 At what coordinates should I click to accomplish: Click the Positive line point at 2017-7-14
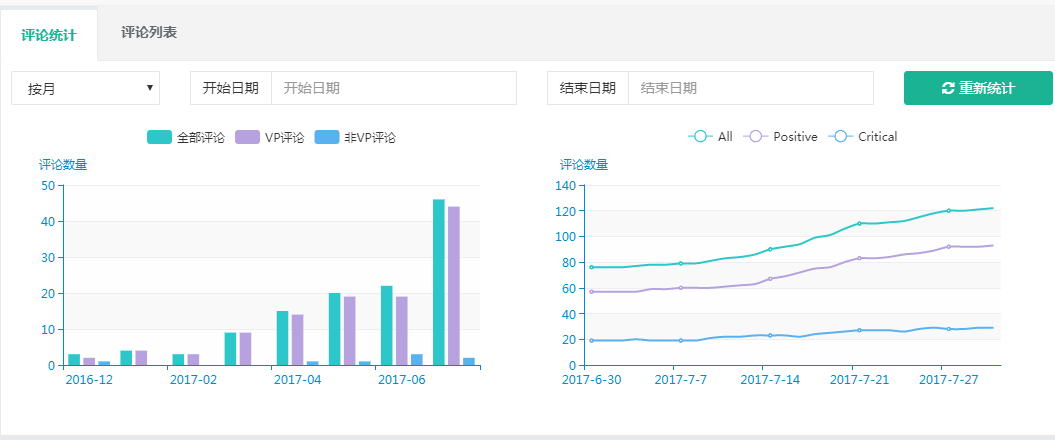click(770, 279)
